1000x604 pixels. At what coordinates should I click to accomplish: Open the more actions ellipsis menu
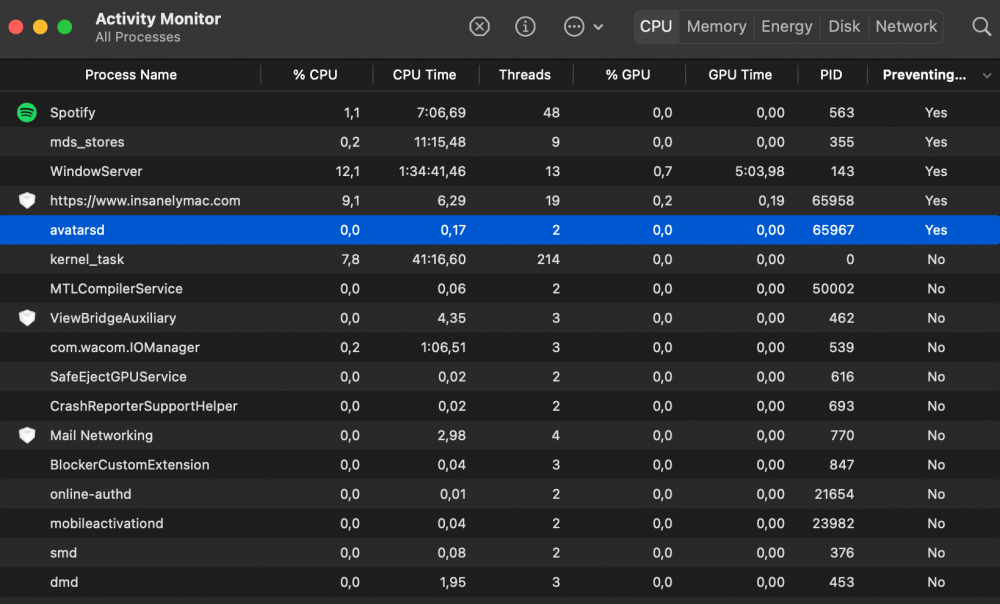(574, 27)
